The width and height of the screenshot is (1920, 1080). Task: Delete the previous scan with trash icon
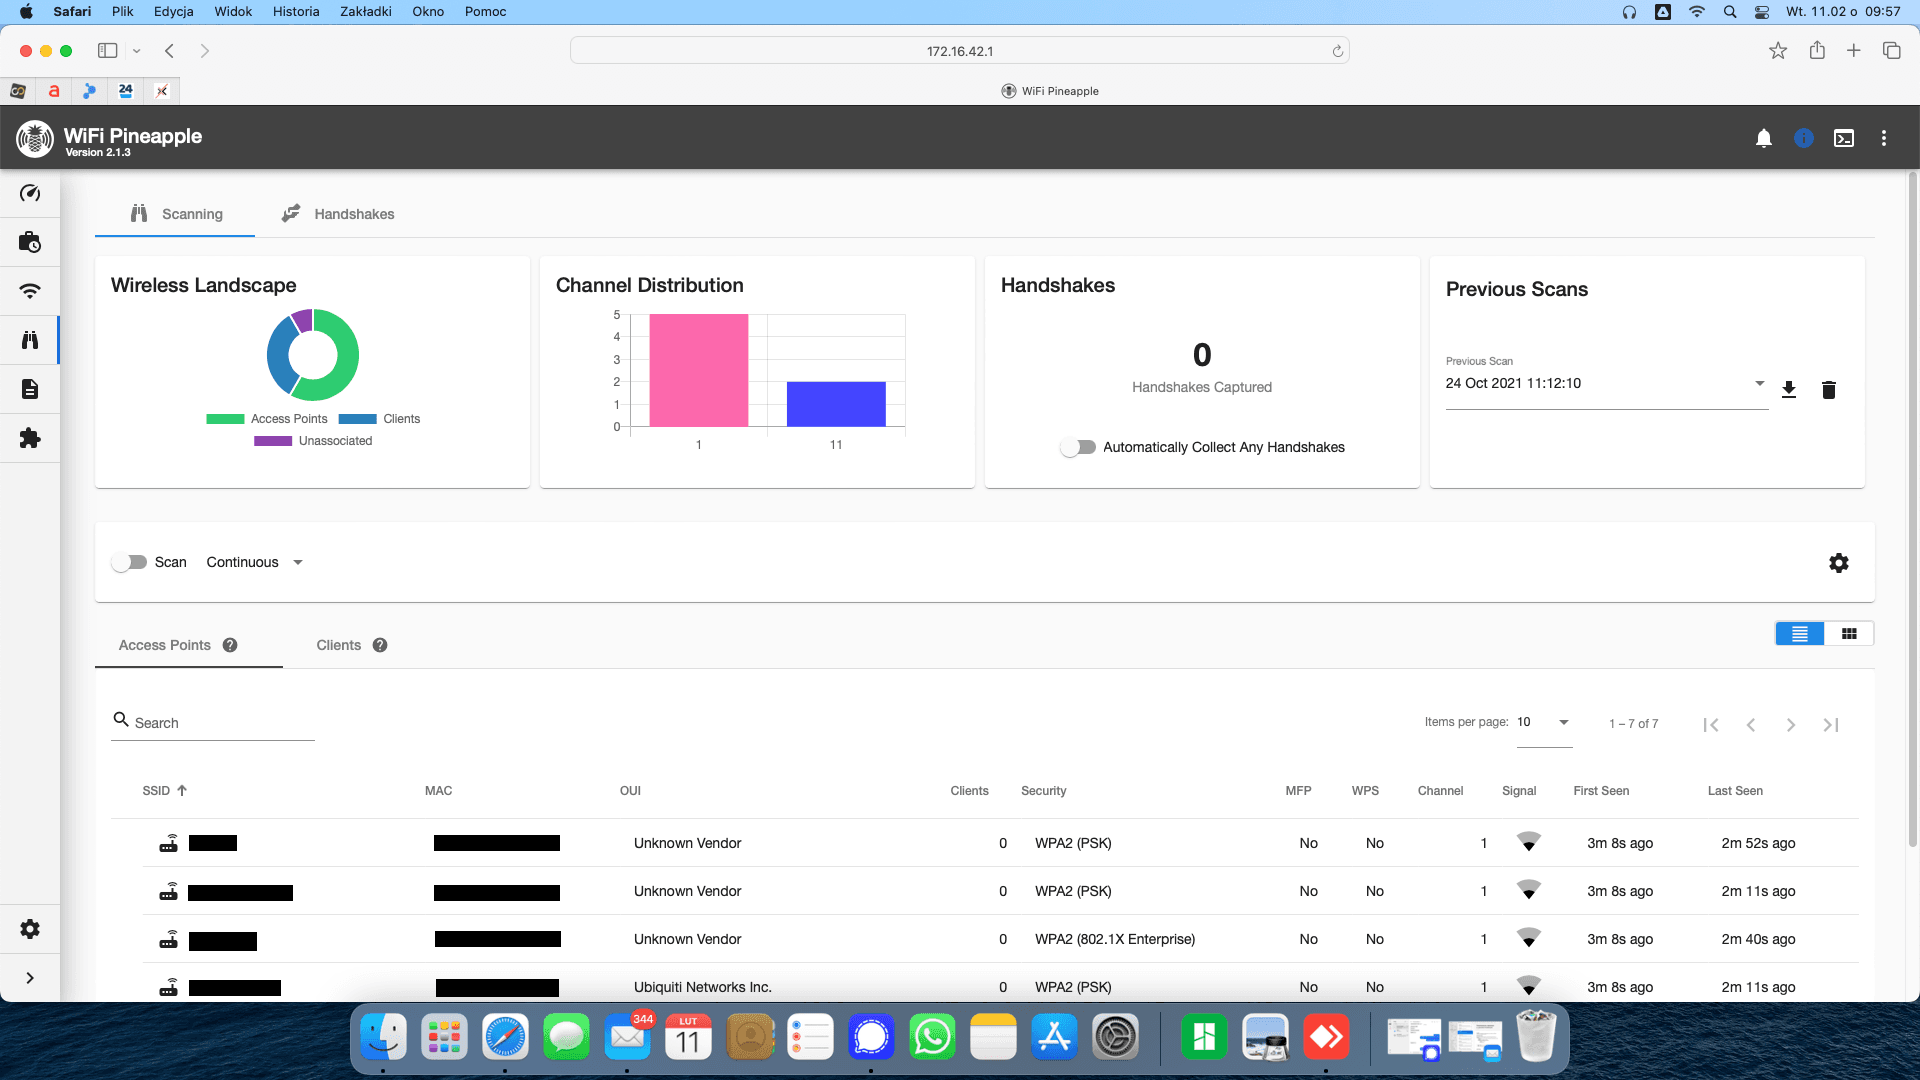1829,390
